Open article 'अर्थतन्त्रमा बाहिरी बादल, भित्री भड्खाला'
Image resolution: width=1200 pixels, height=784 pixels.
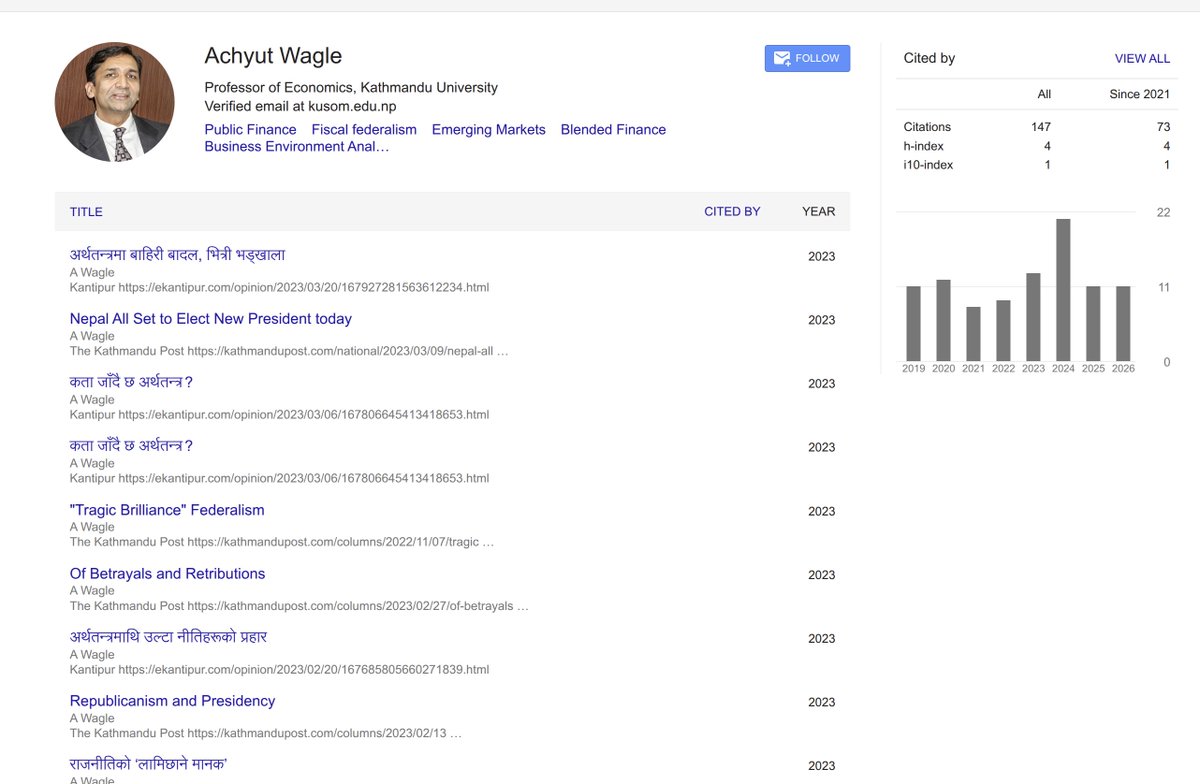[178, 255]
